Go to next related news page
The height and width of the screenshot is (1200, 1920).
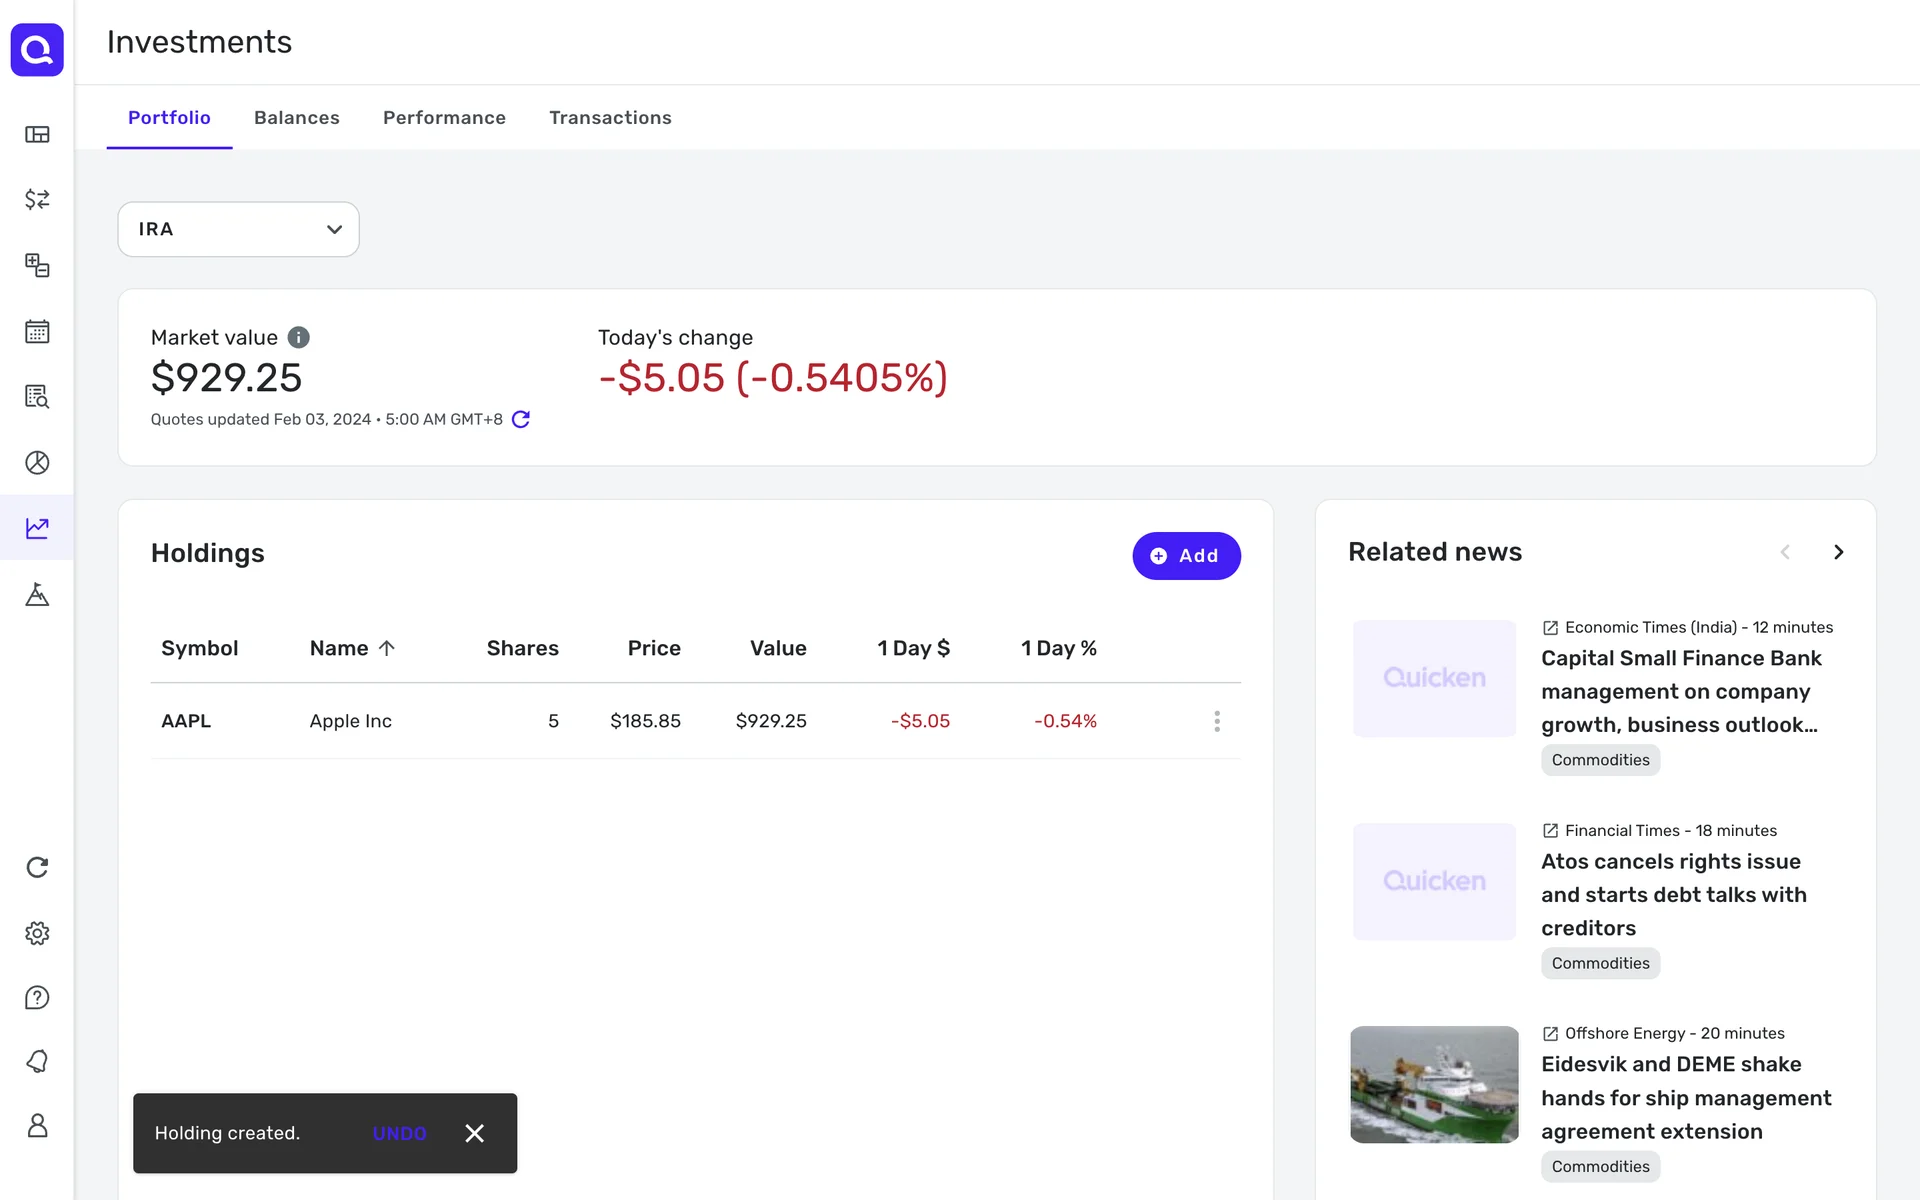tap(1837, 552)
